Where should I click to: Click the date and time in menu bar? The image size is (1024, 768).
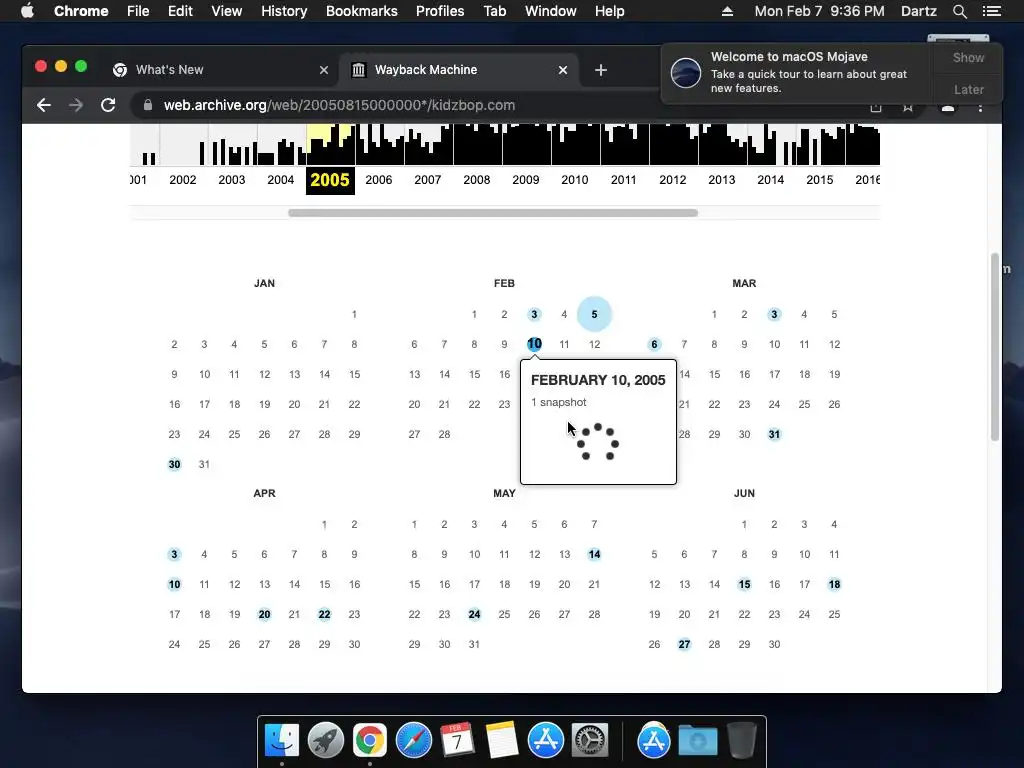click(820, 11)
